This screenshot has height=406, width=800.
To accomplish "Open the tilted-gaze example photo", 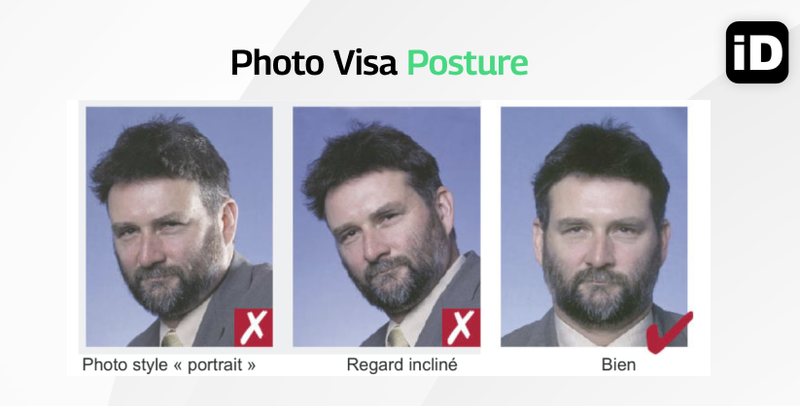I will coord(386,226).
